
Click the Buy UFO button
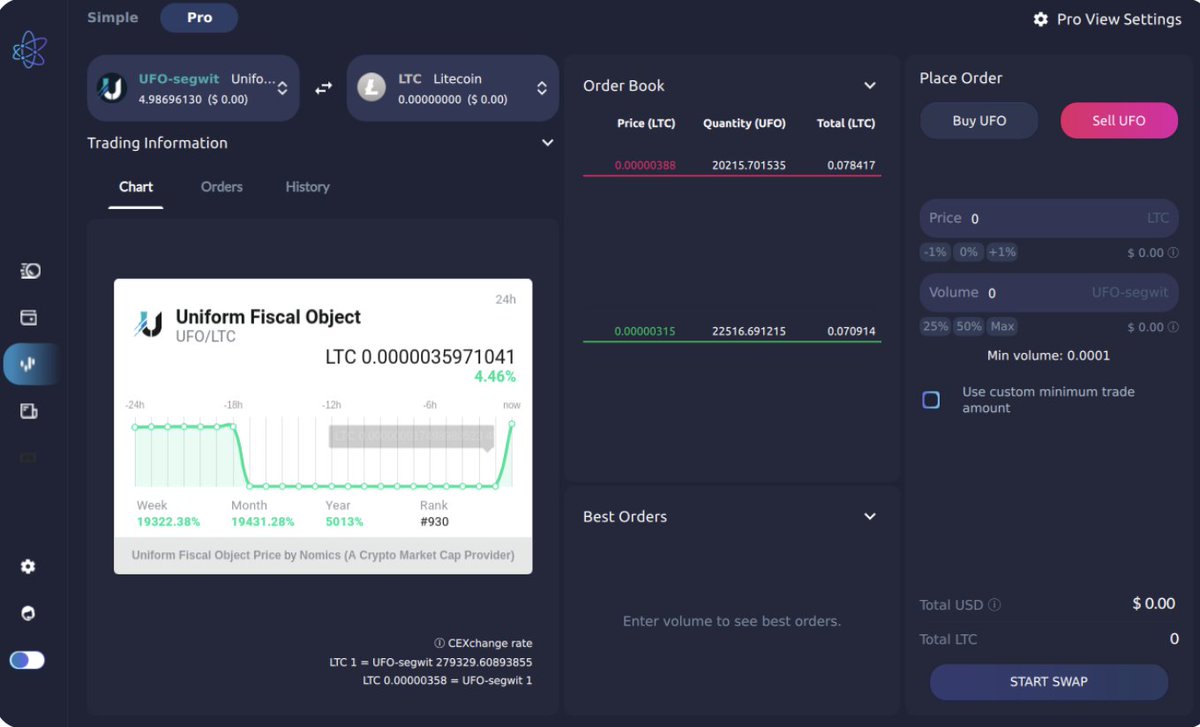pyautogui.click(x=979, y=120)
